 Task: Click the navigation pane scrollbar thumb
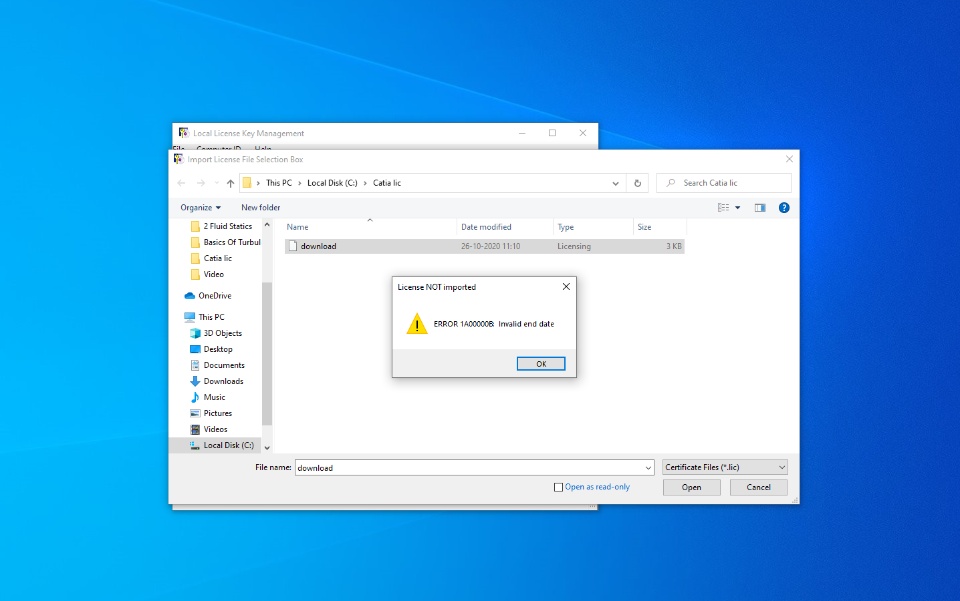coord(267,353)
